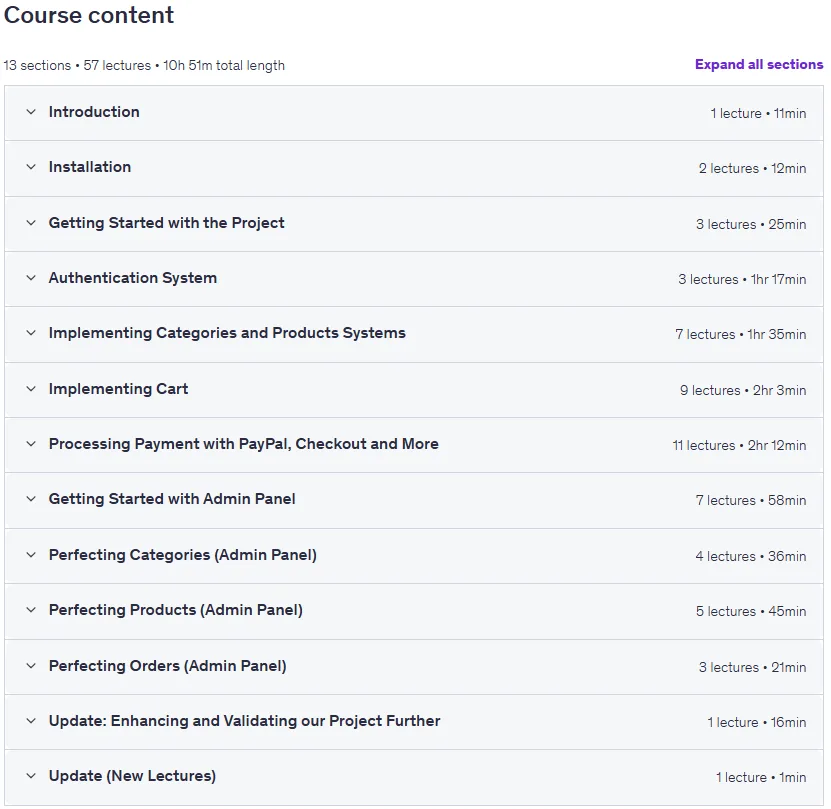The height and width of the screenshot is (809, 831).
Task: Select the Authentication System section heading
Action: [x=132, y=278]
